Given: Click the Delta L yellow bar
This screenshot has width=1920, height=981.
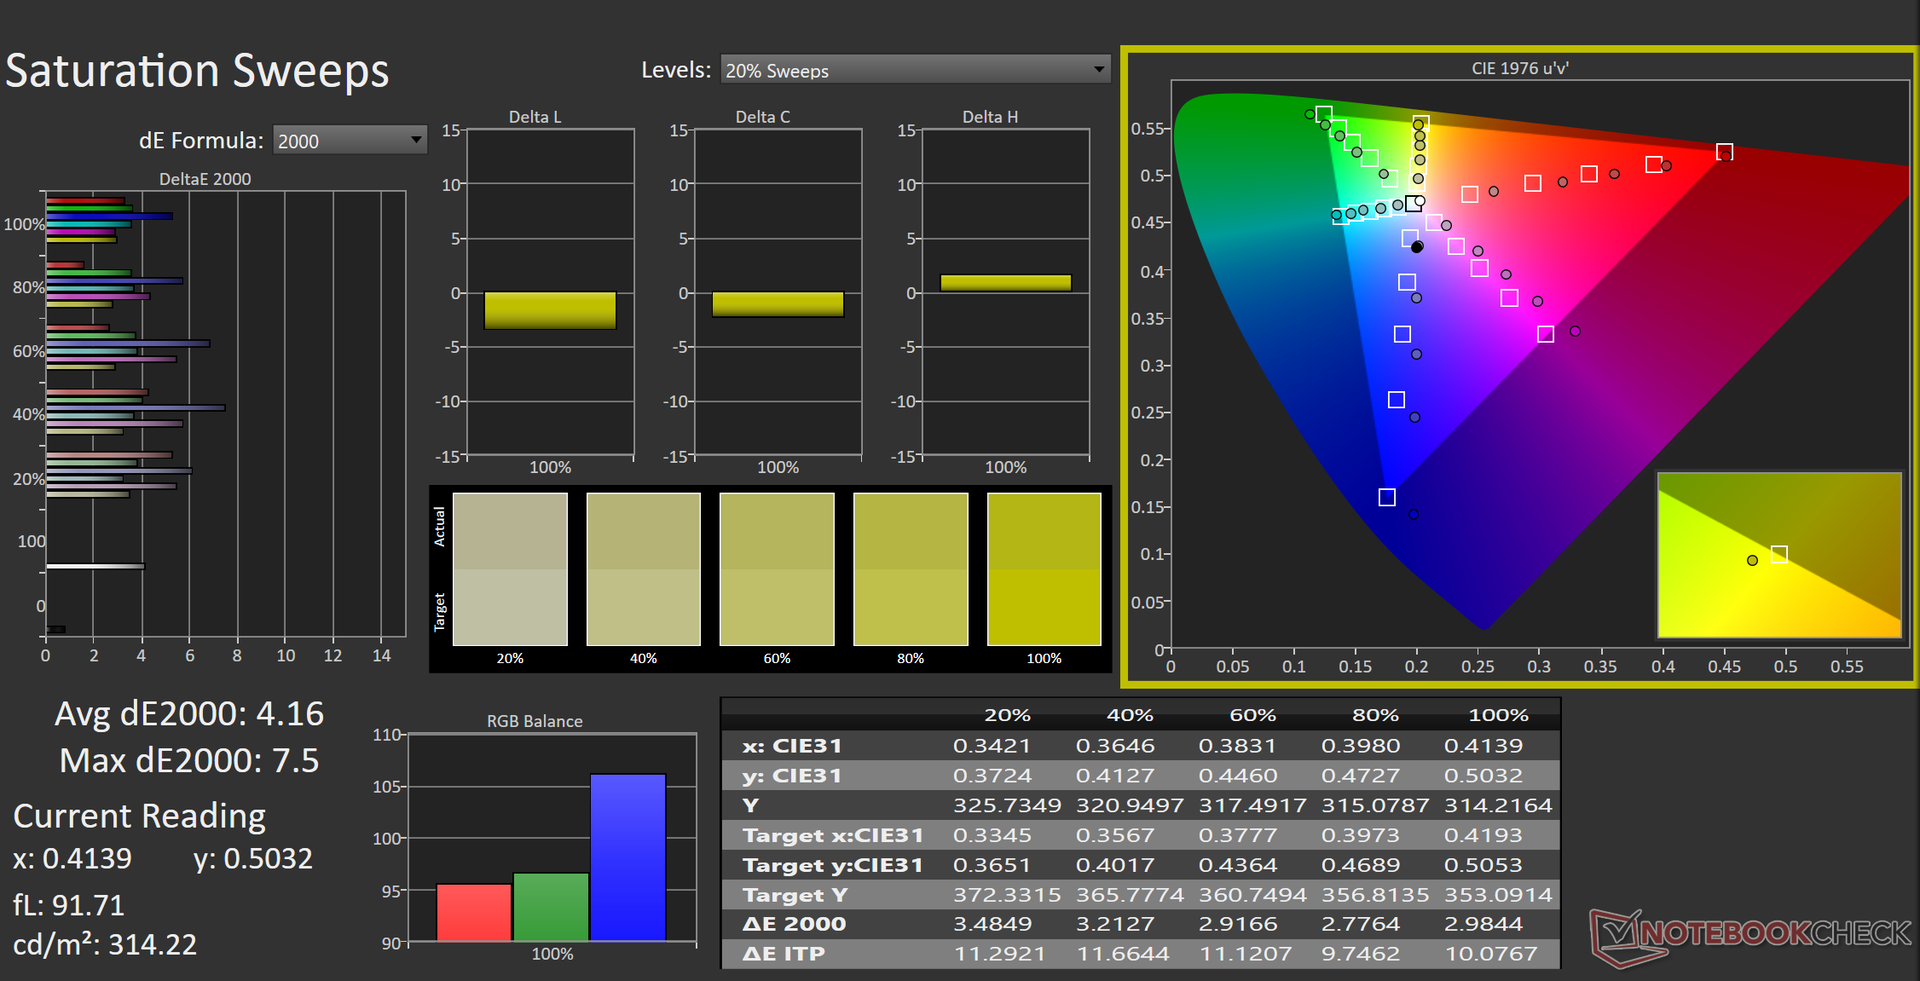Looking at the screenshot, I should click(x=550, y=310).
